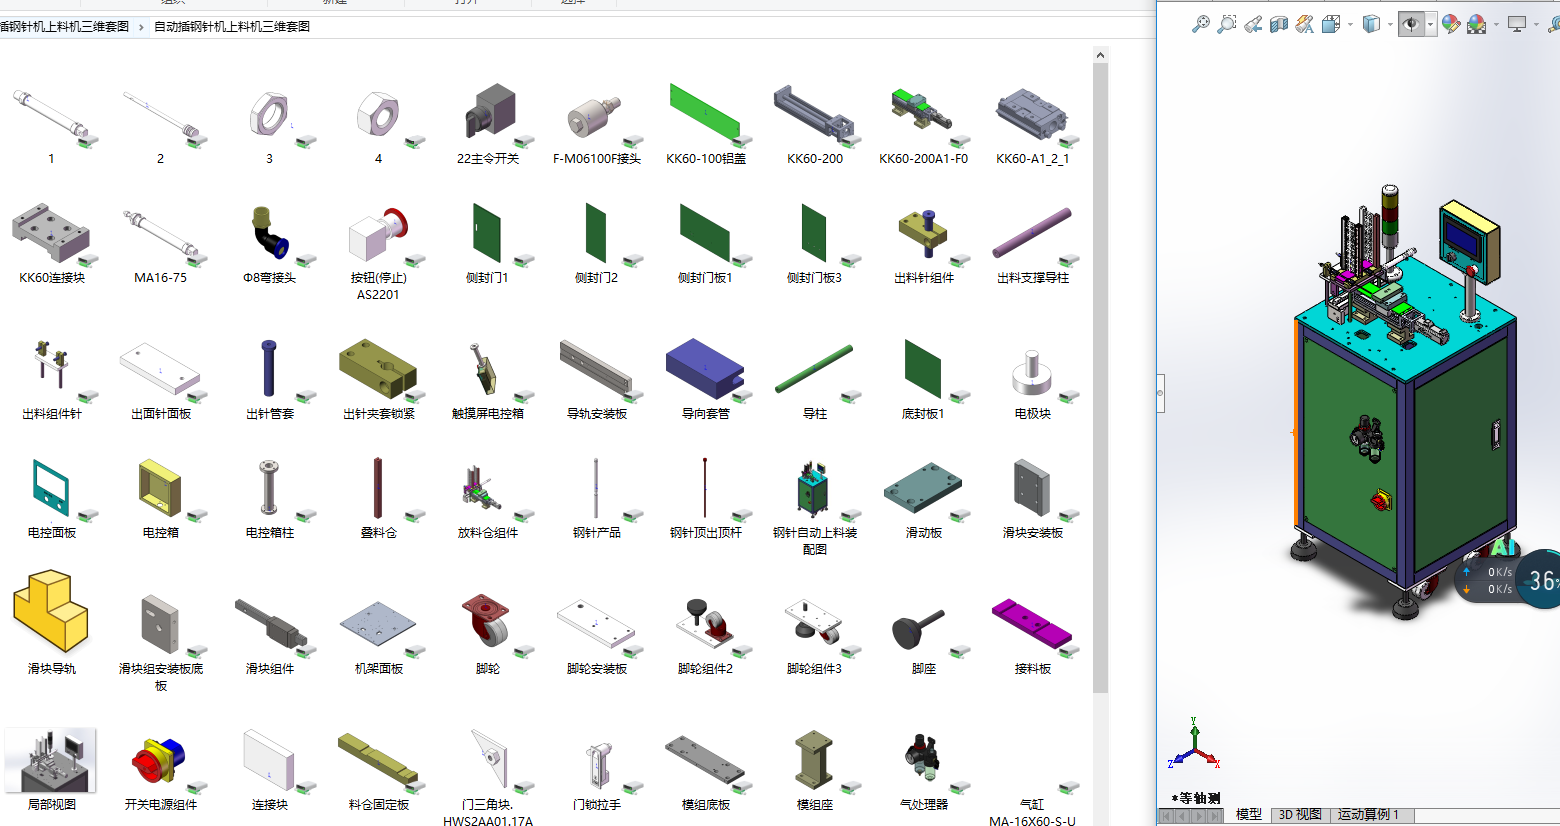Image resolution: width=1560 pixels, height=826 pixels.
Task: Select the 脚轮 caster file
Action: (x=487, y=634)
